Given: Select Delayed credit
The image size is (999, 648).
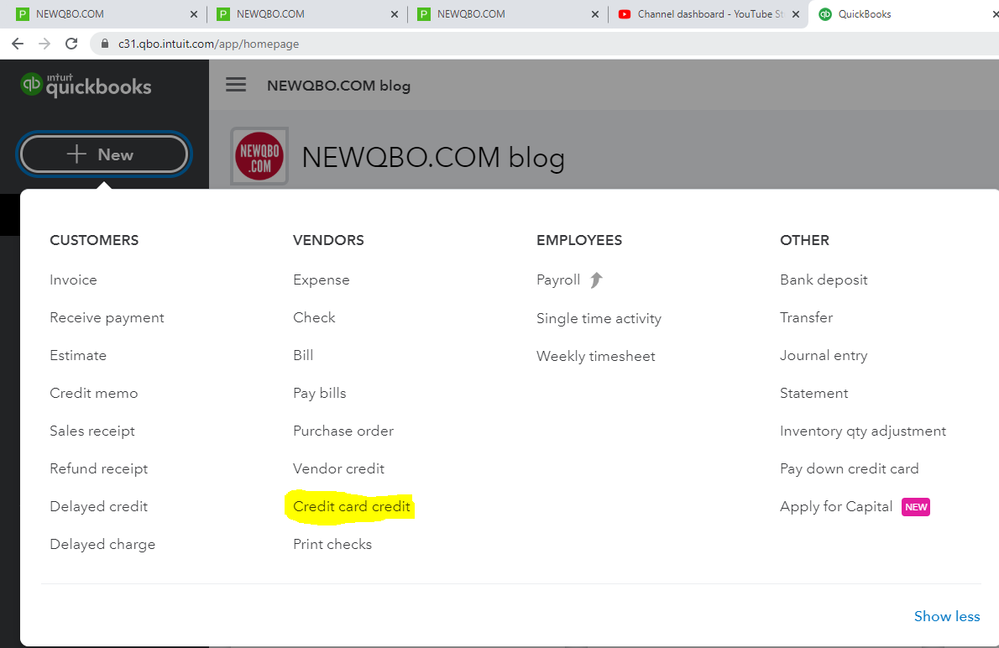Looking at the screenshot, I should pyautogui.click(x=99, y=507).
